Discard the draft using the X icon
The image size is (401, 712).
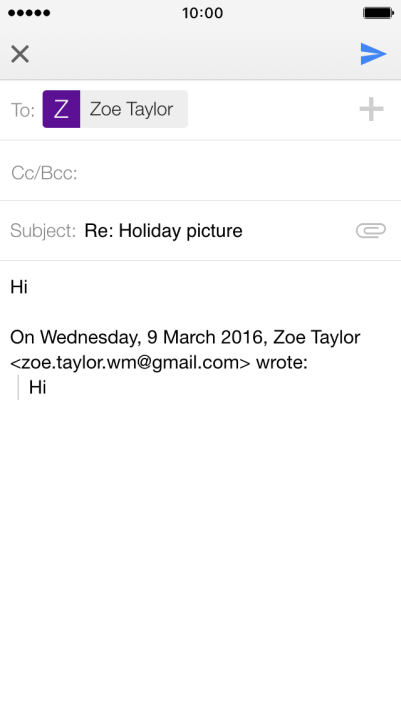[20, 54]
